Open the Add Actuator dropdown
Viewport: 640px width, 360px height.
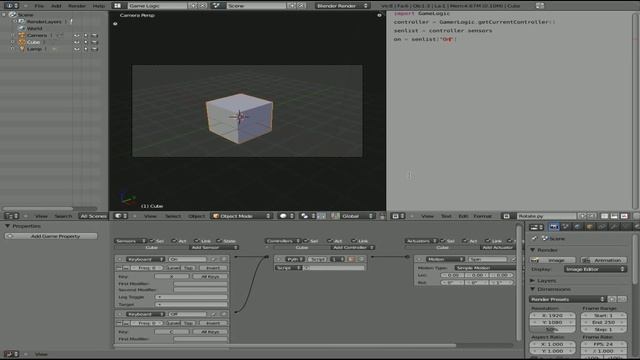(497, 247)
